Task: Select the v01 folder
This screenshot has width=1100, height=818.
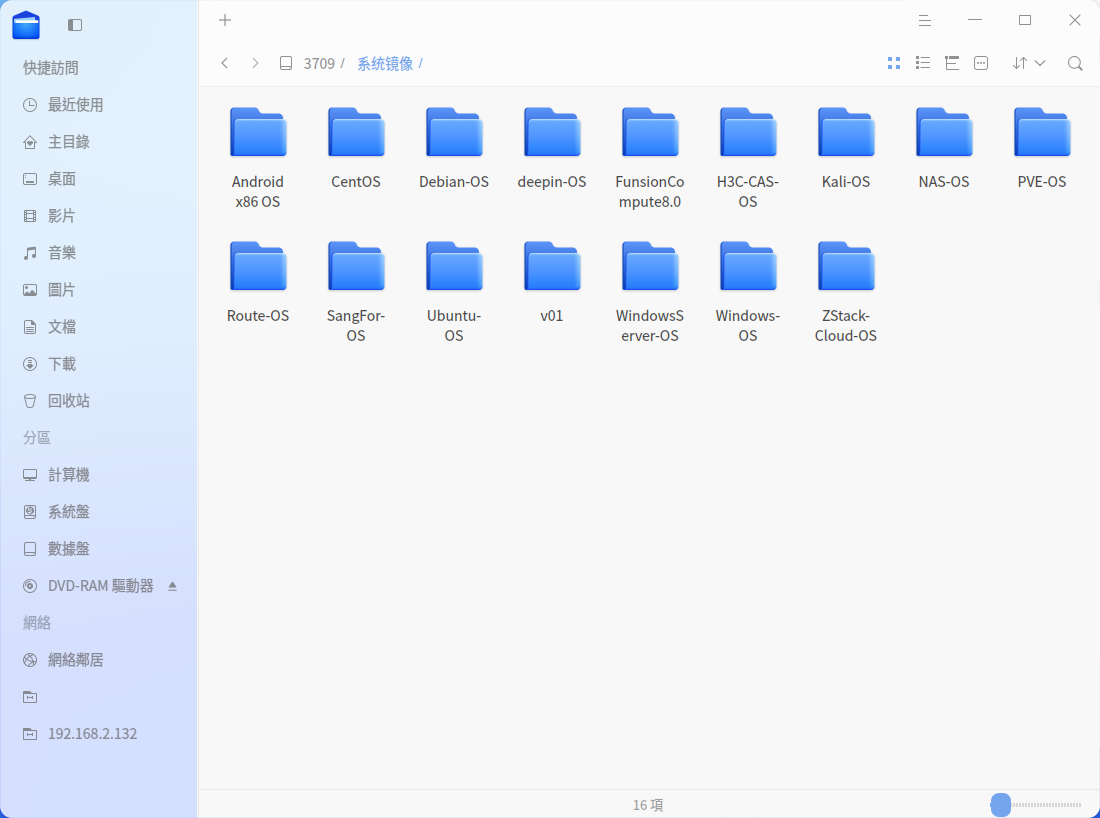Action: (x=552, y=282)
